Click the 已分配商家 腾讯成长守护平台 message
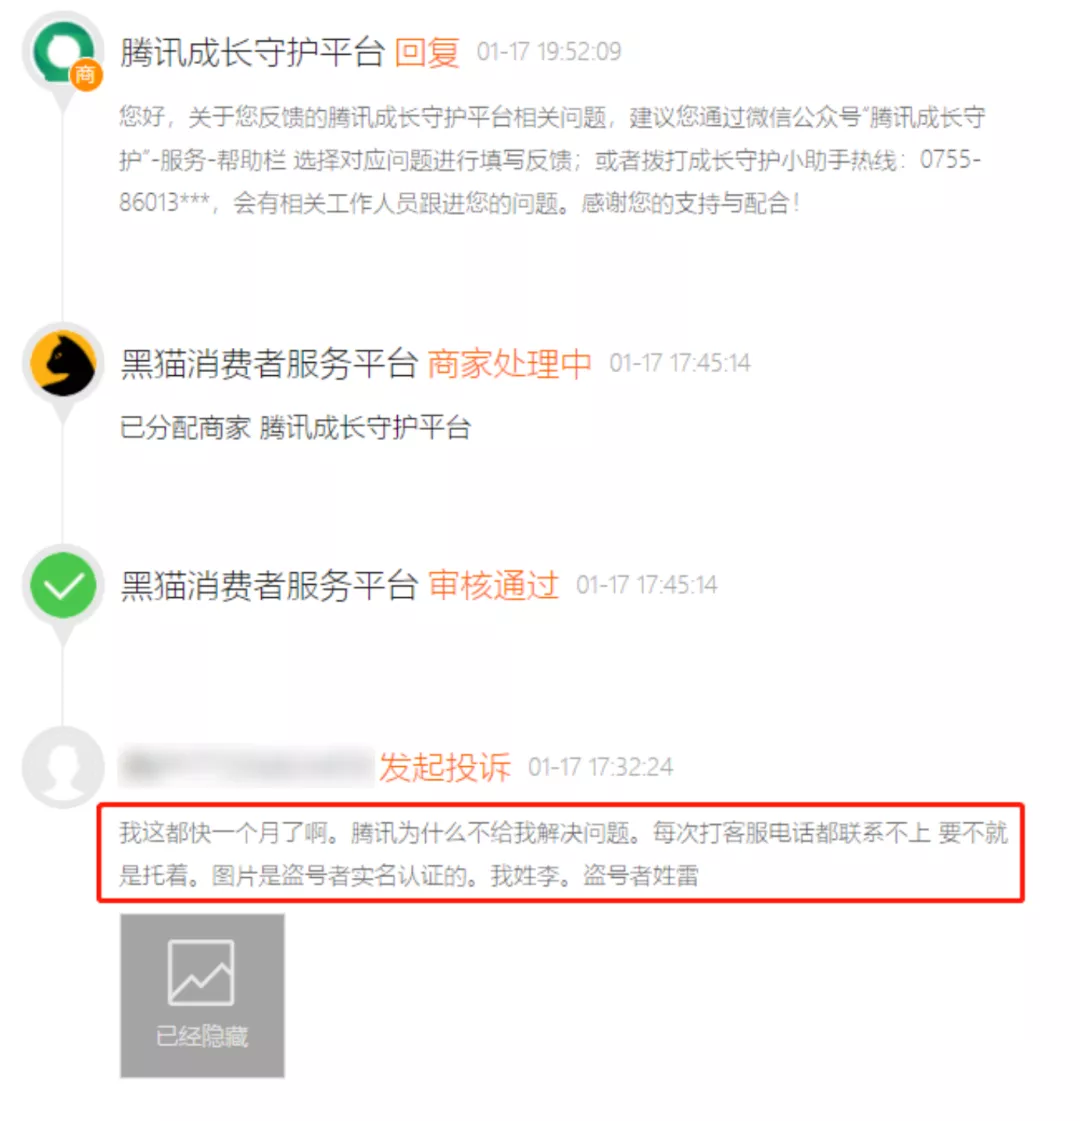This screenshot has height=1121, width=1080. (295, 428)
